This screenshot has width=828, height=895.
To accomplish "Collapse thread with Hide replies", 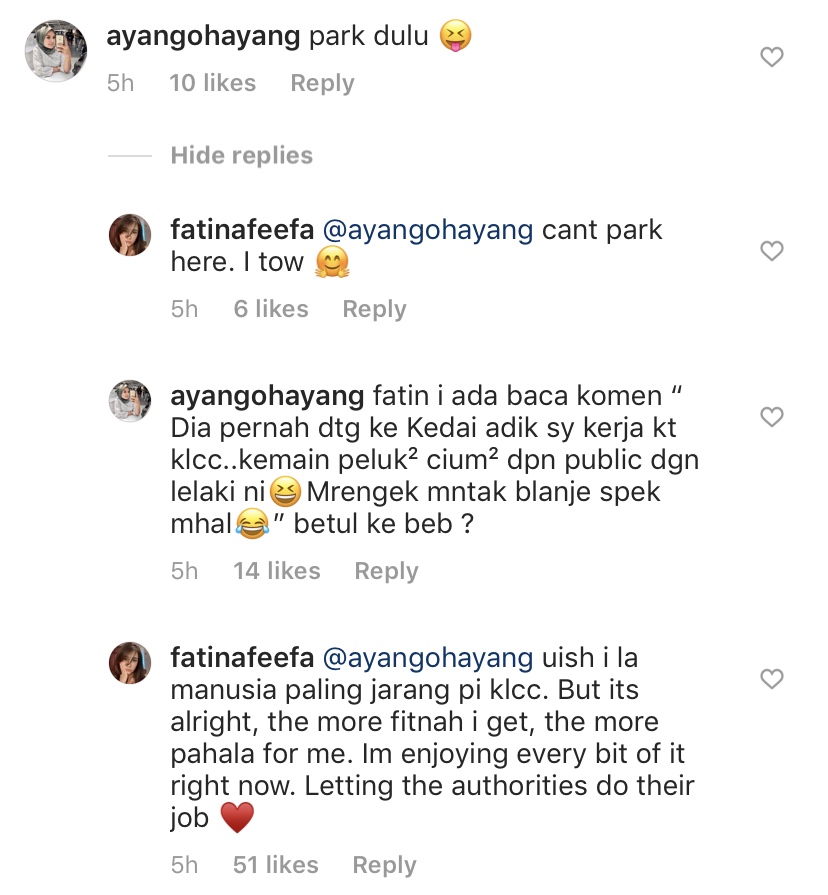I will pyautogui.click(x=241, y=155).
